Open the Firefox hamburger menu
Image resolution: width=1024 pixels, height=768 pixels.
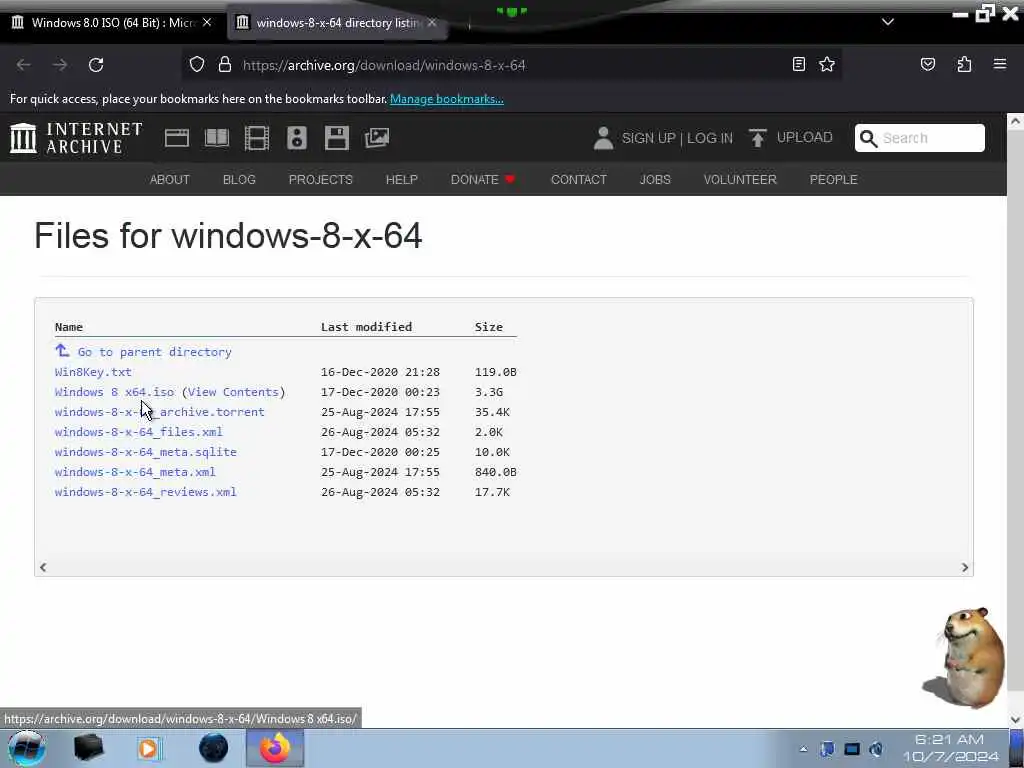[x=999, y=64]
